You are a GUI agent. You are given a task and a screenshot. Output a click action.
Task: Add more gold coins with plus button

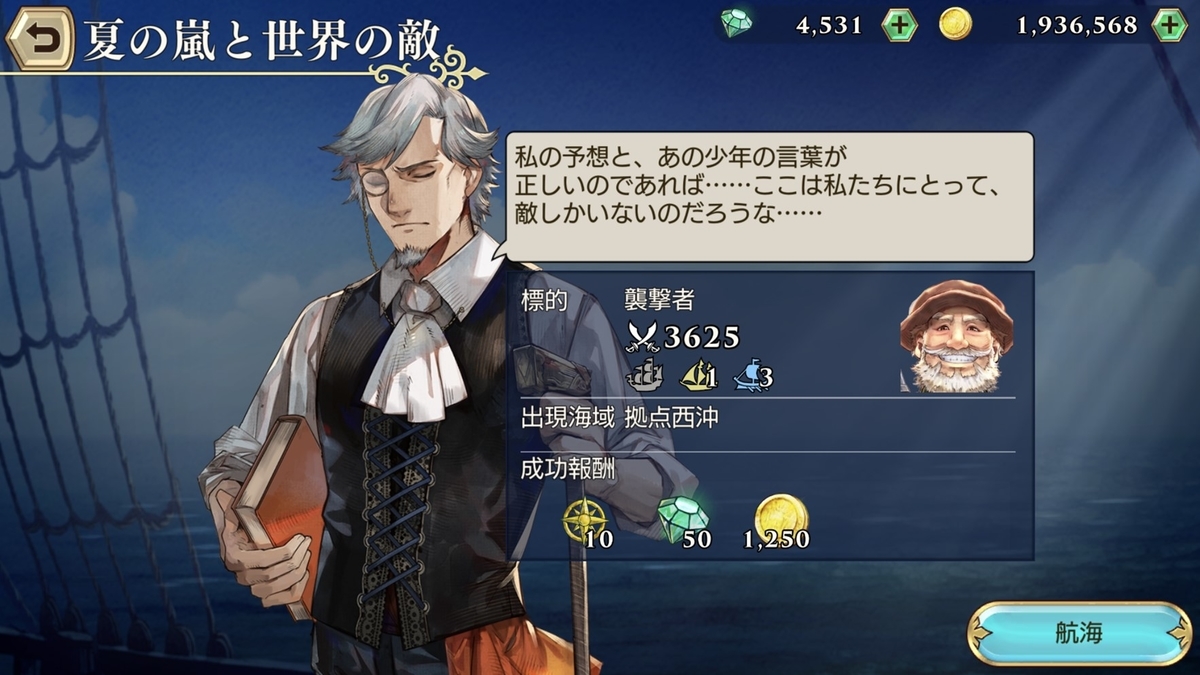[1168, 26]
